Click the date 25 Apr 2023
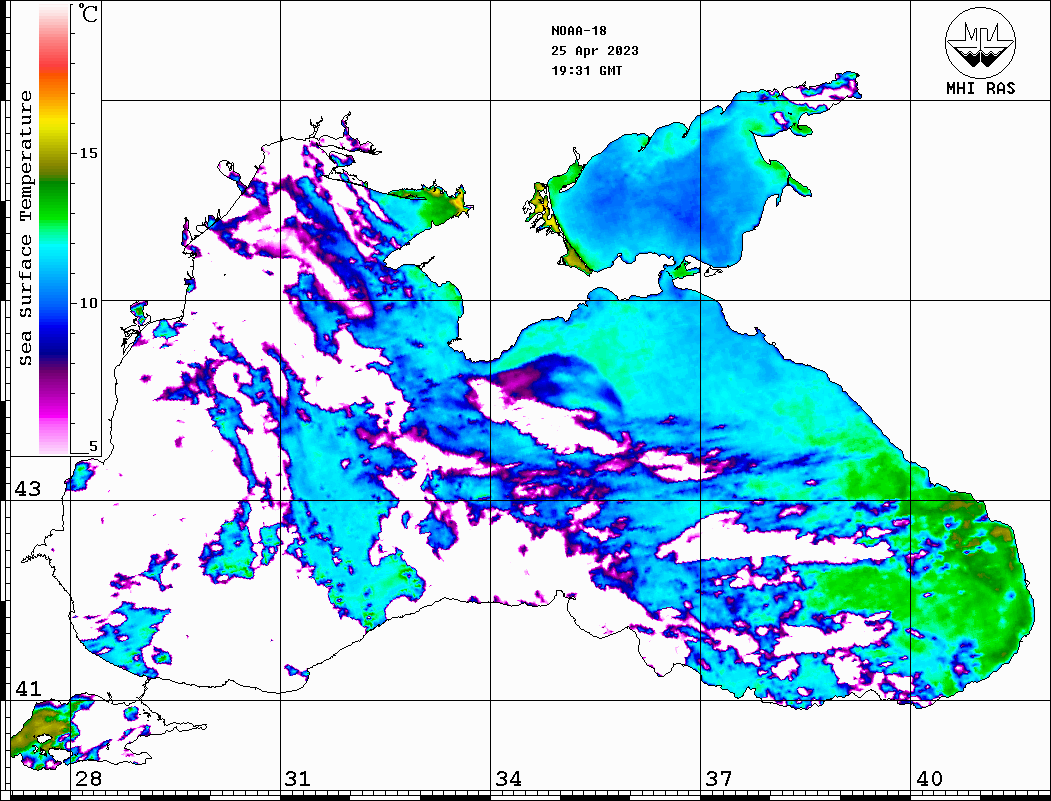Image resolution: width=1051 pixels, height=801 pixels. [595, 51]
